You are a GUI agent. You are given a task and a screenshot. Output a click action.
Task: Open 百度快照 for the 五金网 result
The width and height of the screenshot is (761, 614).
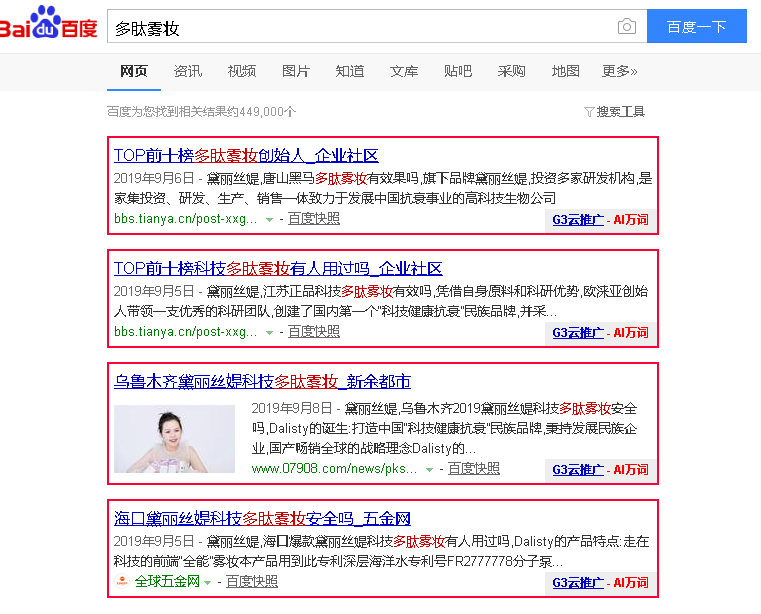click(252, 581)
